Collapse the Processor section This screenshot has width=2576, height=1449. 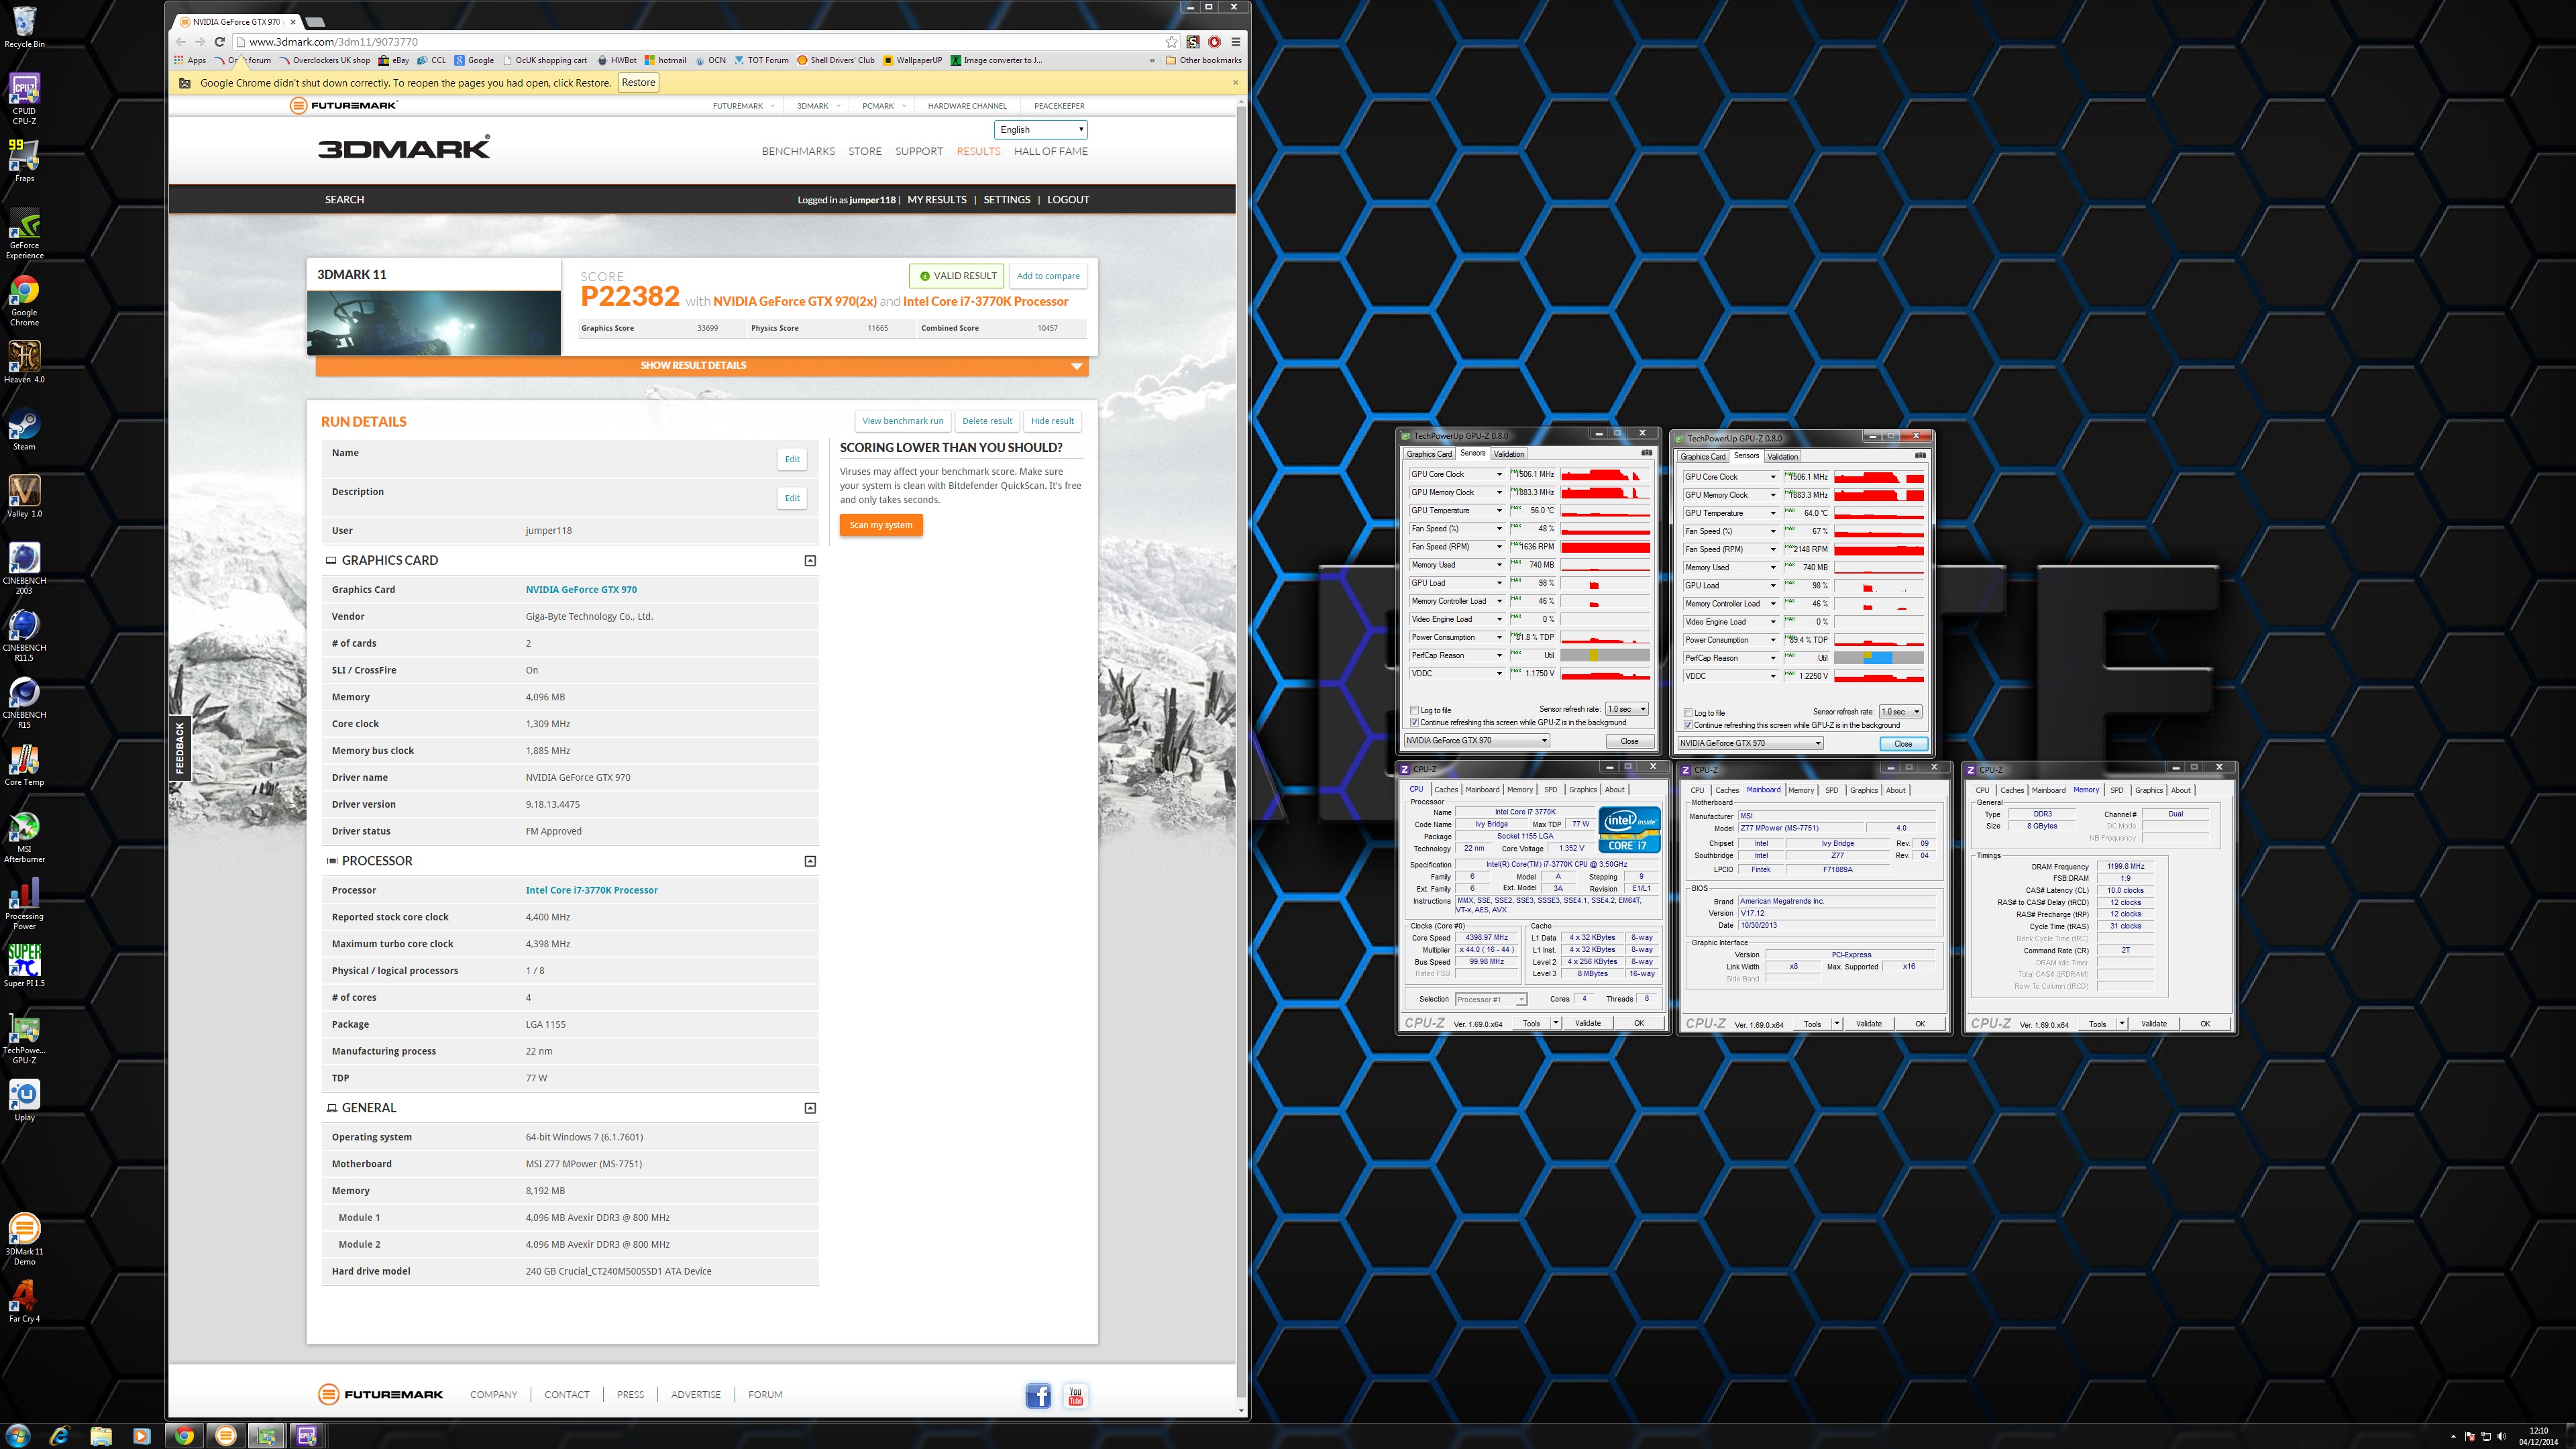pos(810,861)
